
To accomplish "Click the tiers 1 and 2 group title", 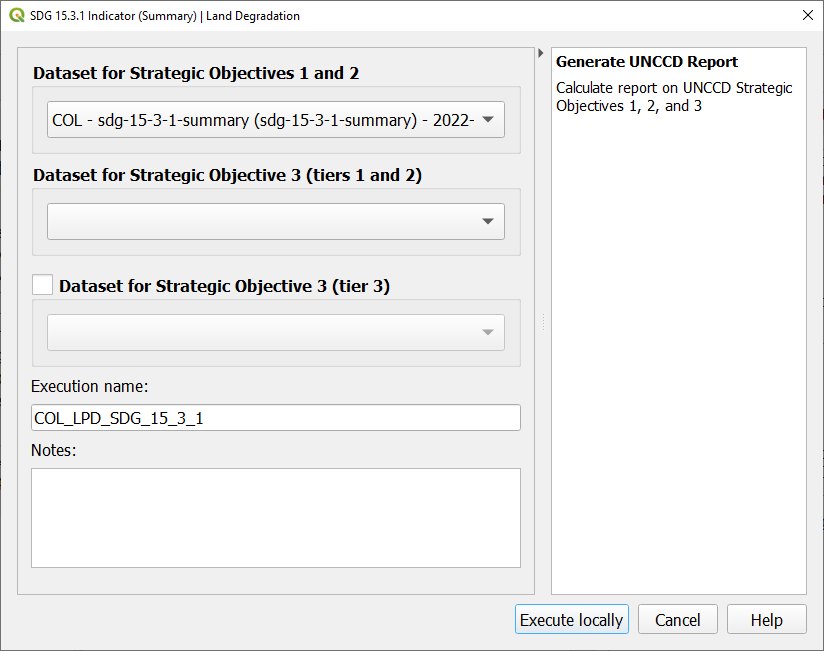I will (227, 175).
